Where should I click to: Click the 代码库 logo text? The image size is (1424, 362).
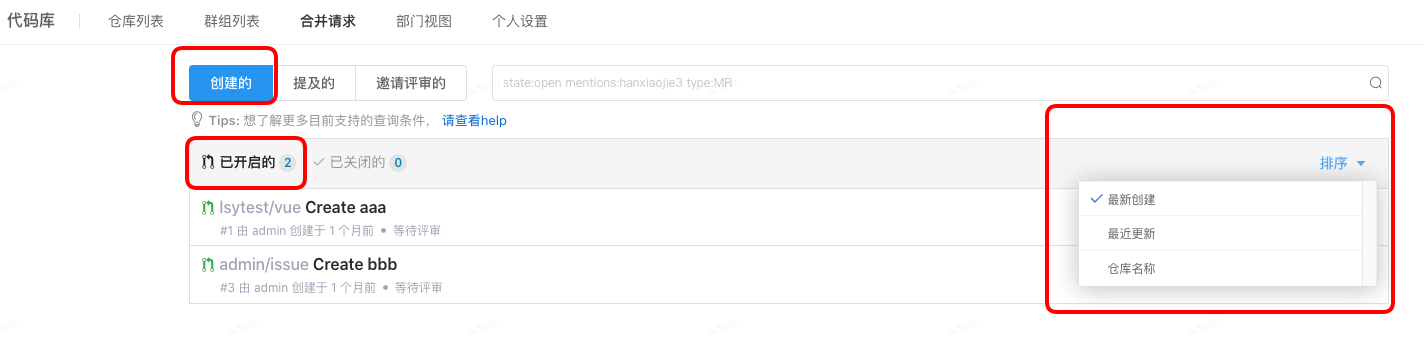(x=31, y=21)
